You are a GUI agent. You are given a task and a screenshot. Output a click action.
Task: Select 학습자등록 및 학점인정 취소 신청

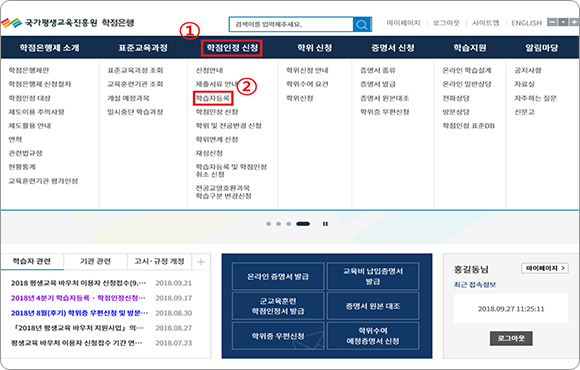(x=231, y=171)
